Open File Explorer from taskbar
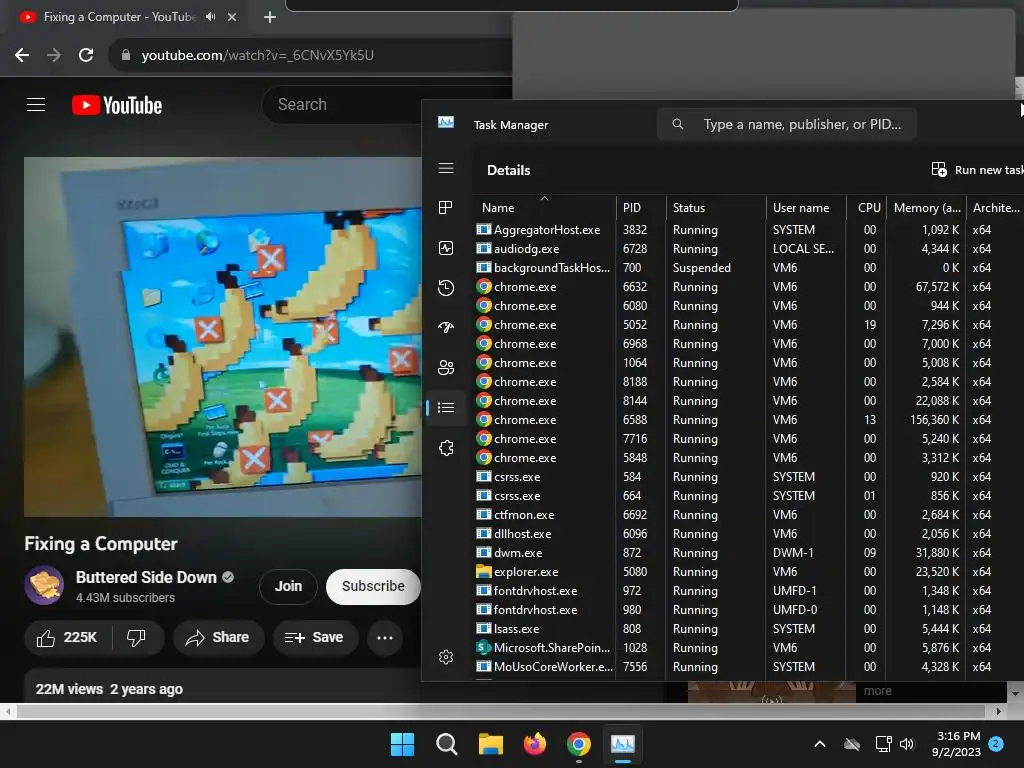 coord(490,744)
